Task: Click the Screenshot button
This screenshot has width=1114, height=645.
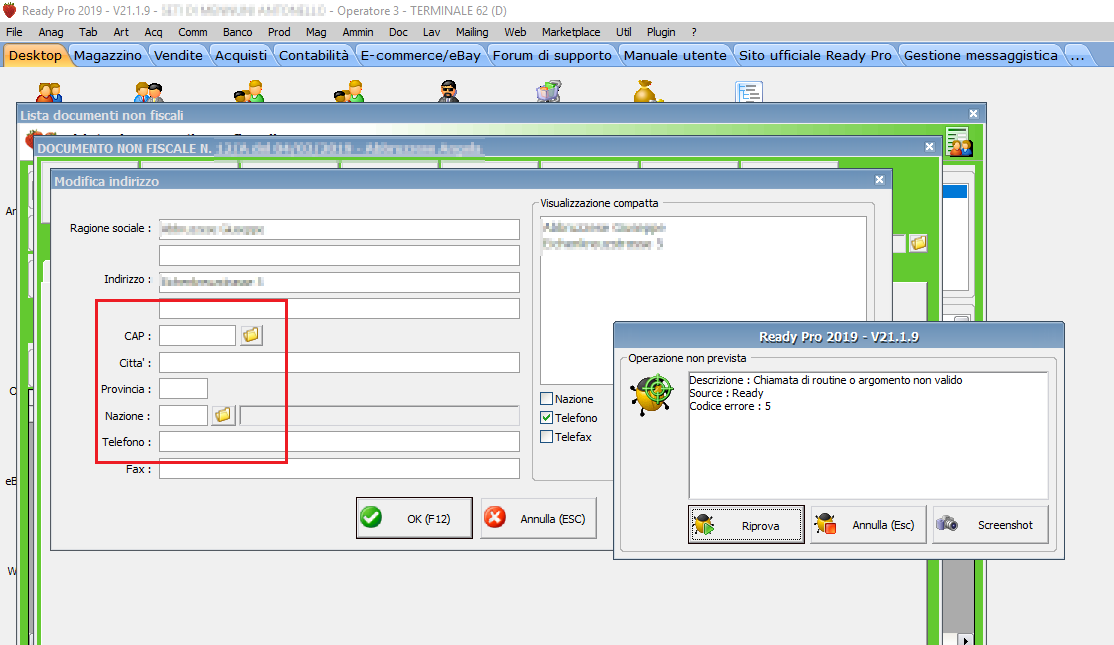Action: click(x=990, y=525)
